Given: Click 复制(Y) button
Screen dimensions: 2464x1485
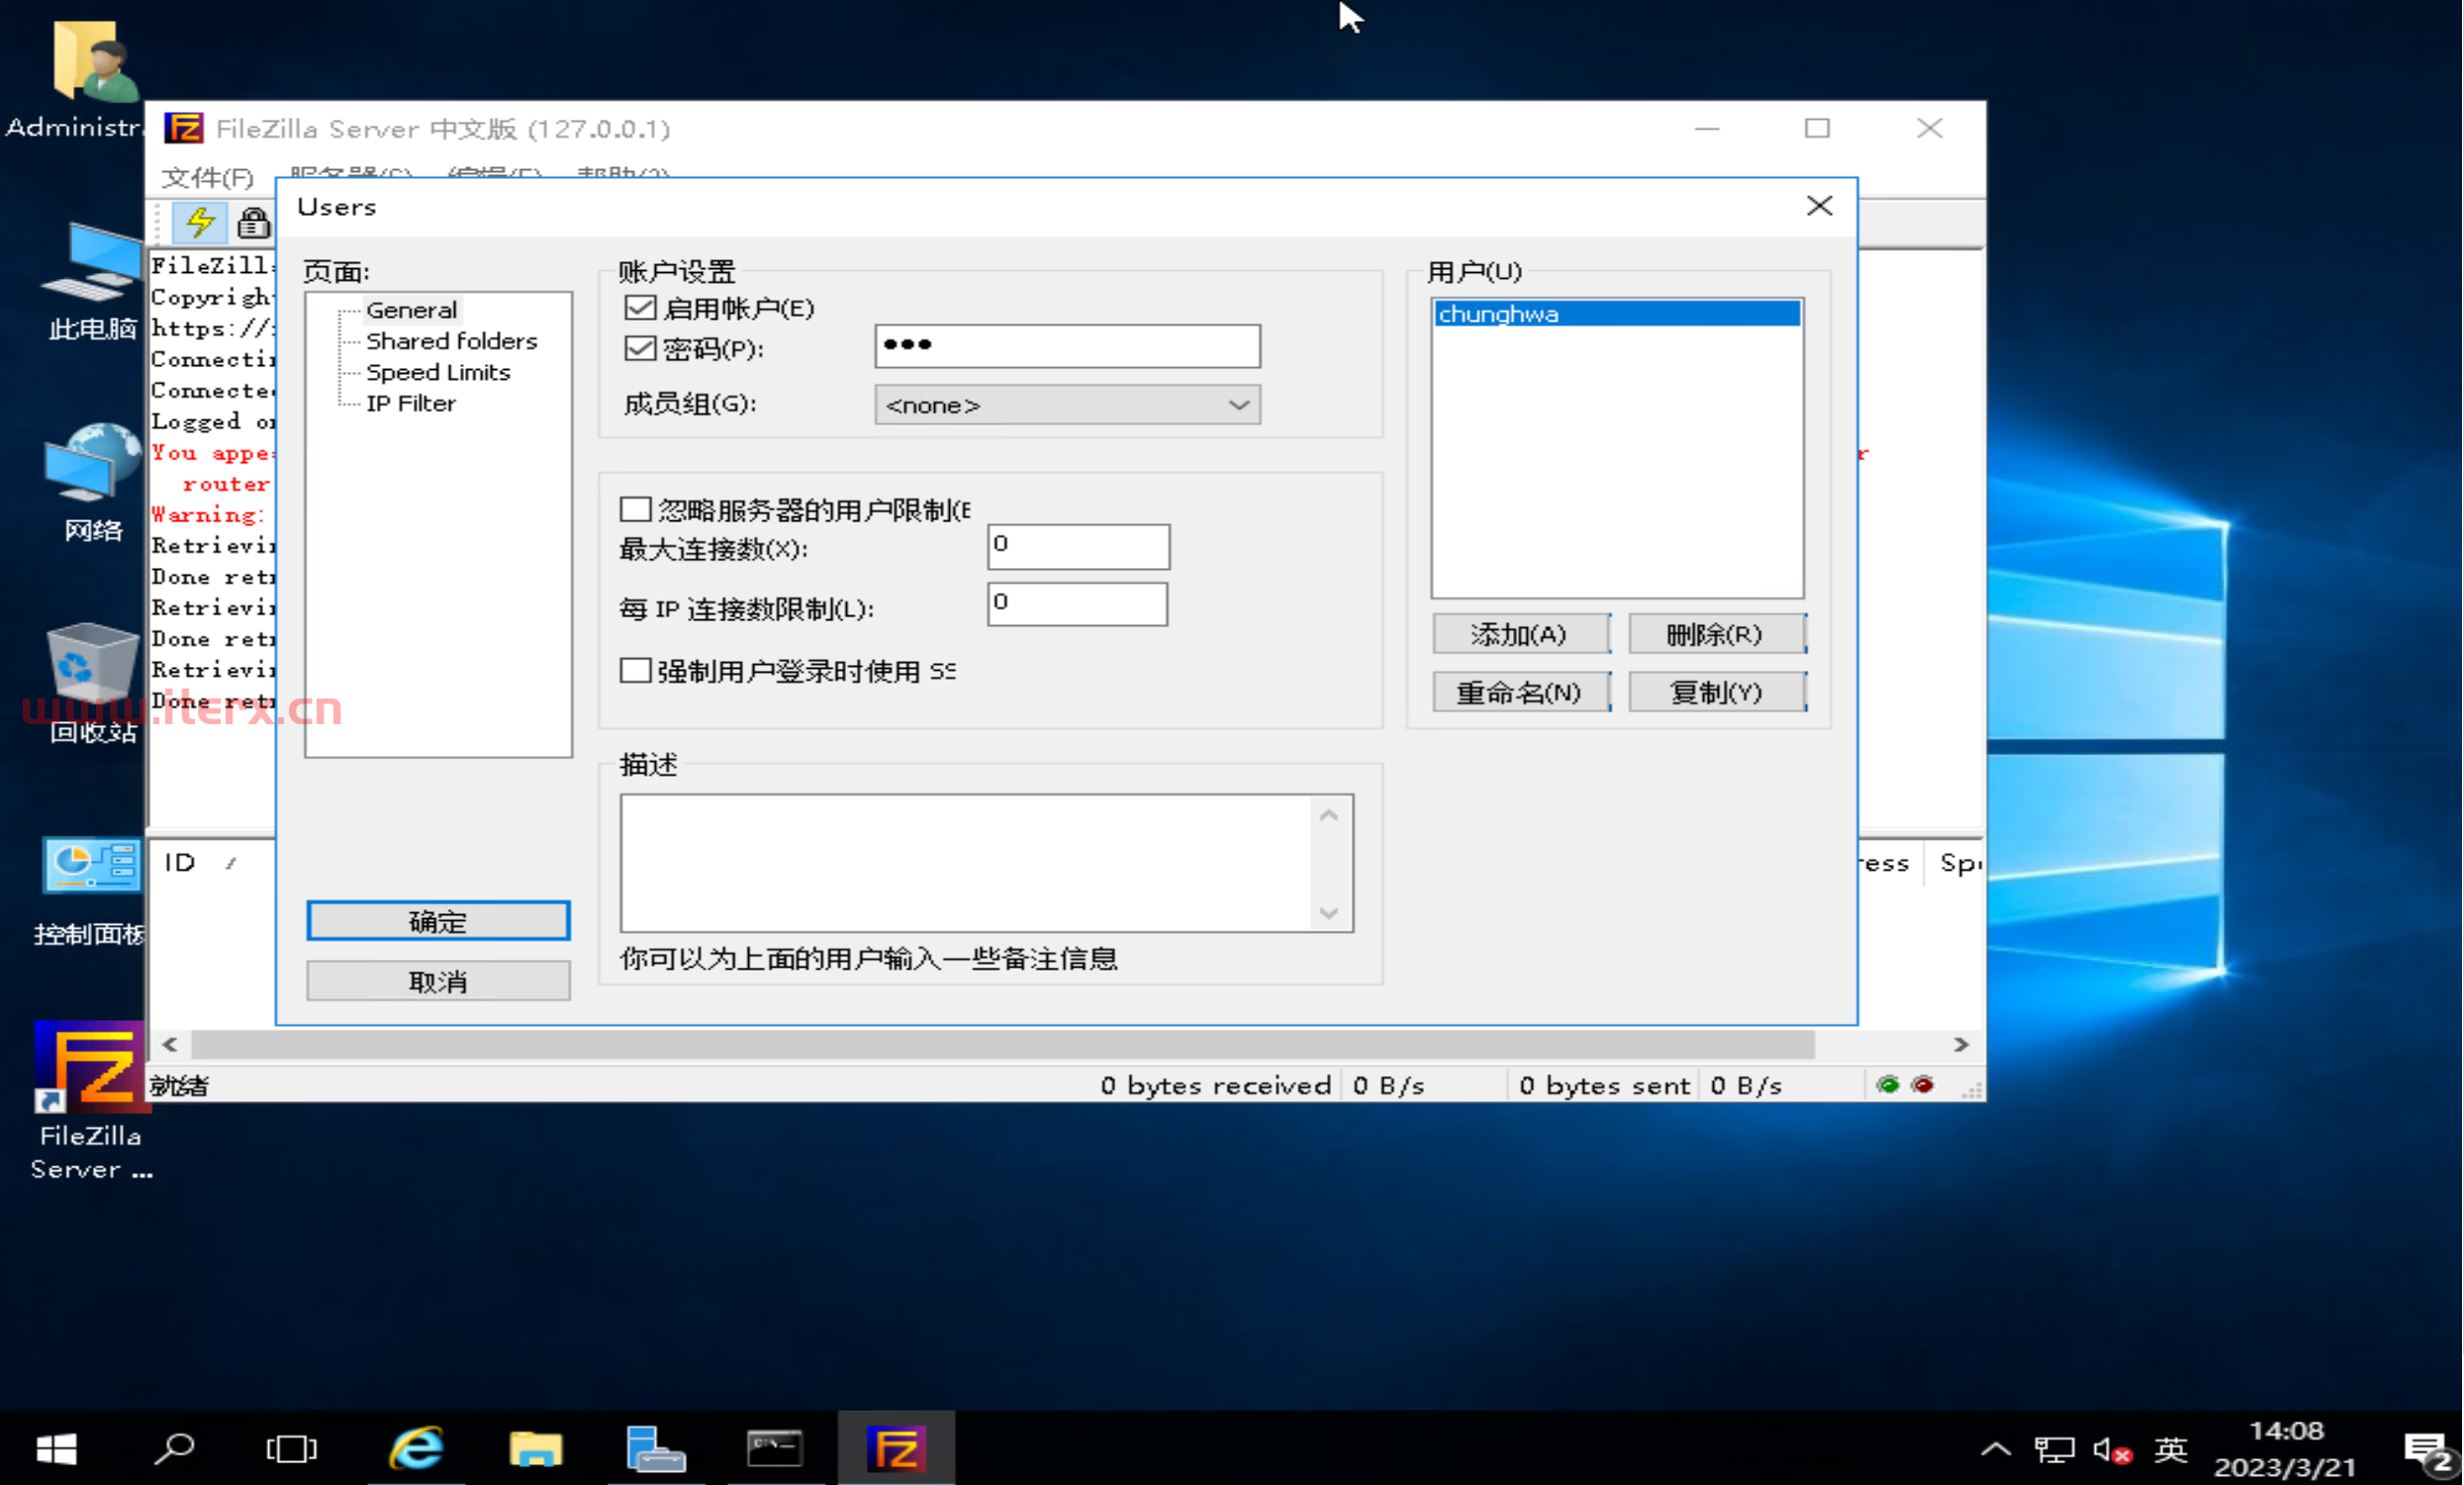Looking at the screenshot, I should point(1716,692).
